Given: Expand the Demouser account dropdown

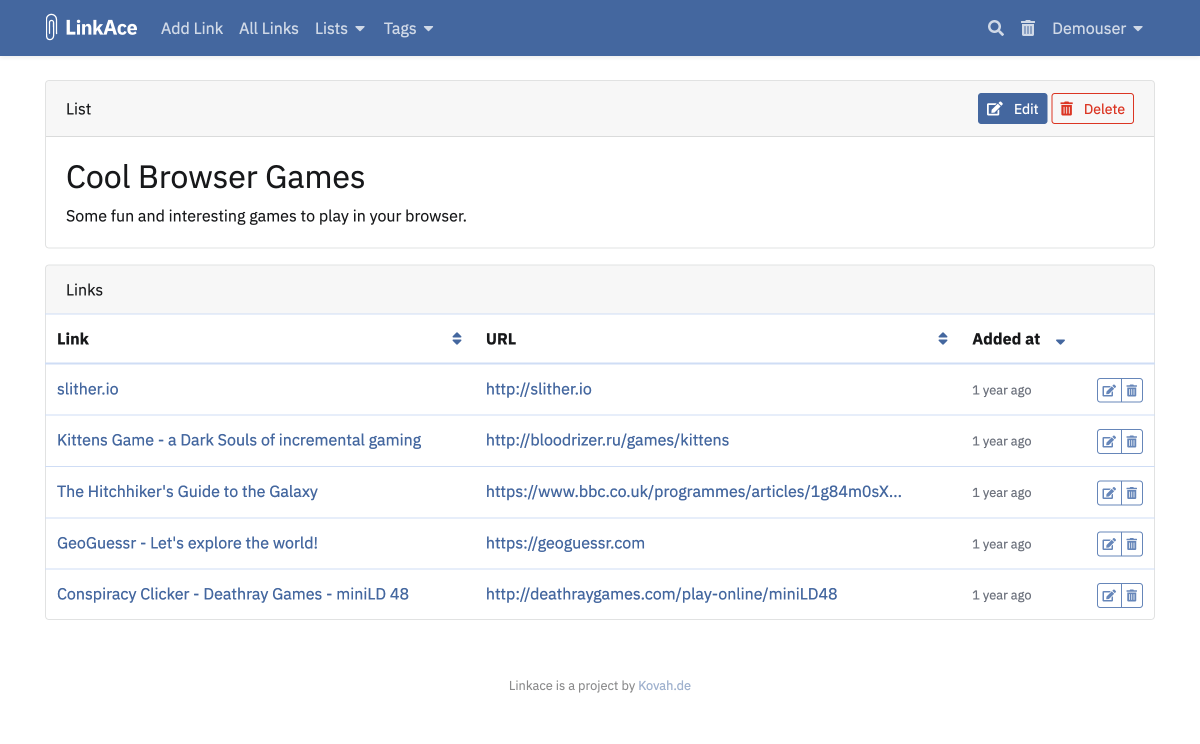Looking at the screenshot, I should (x=1097, y=28).
